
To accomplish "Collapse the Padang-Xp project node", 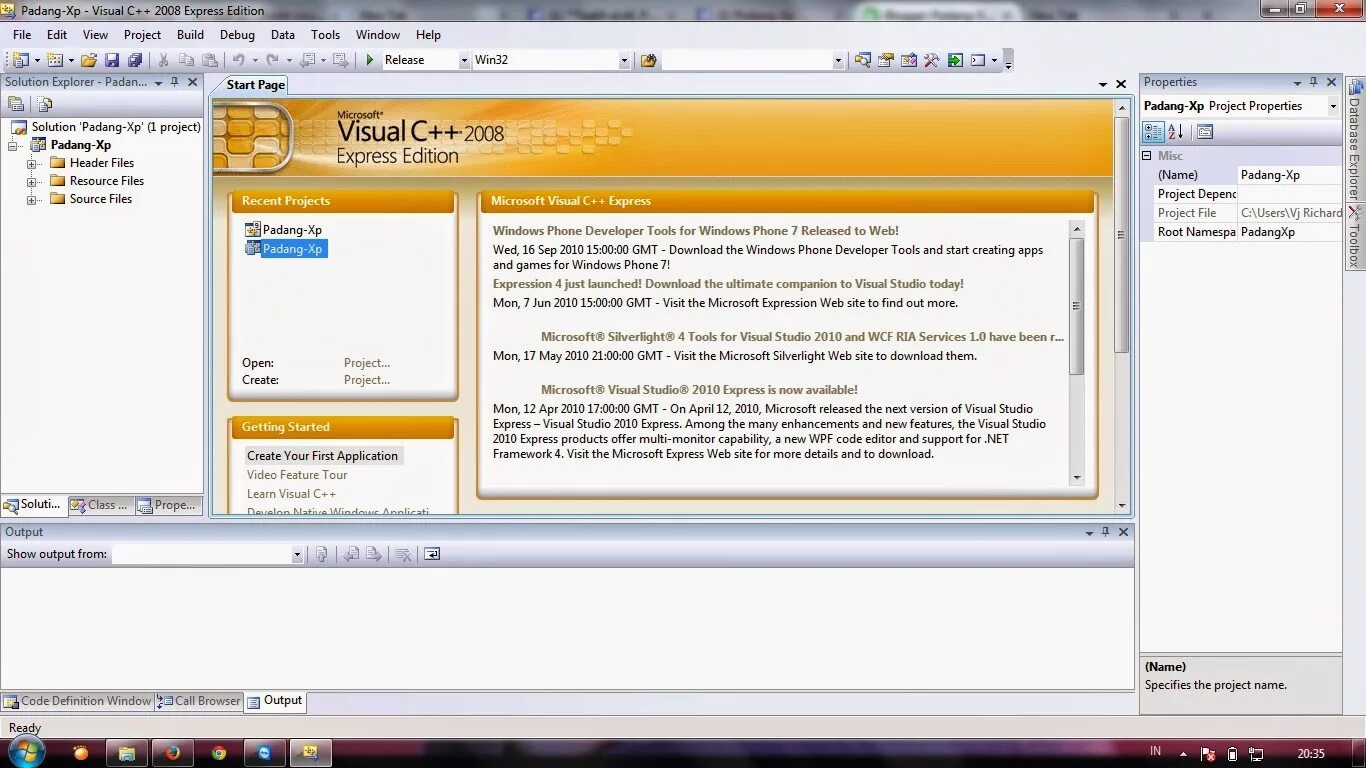I will [x=14, y=146].
